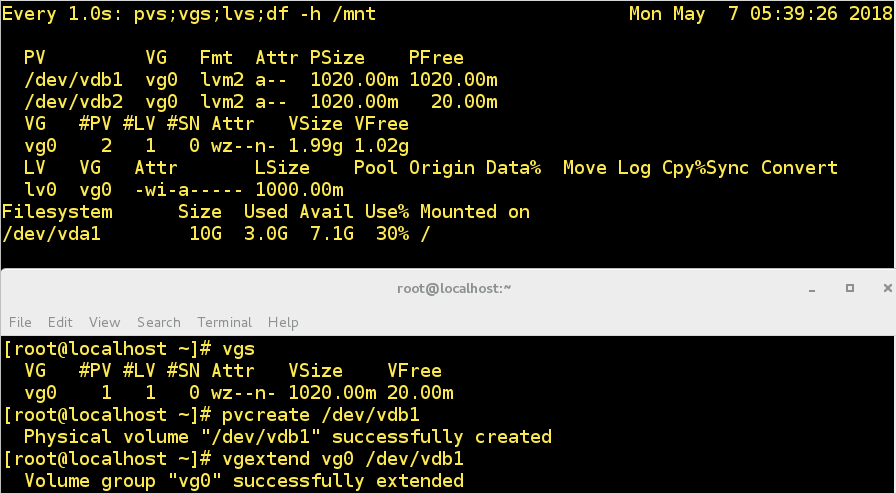896x493 pixels.
Task: Click the typed vgs command
Action: (x=238, y=349)
